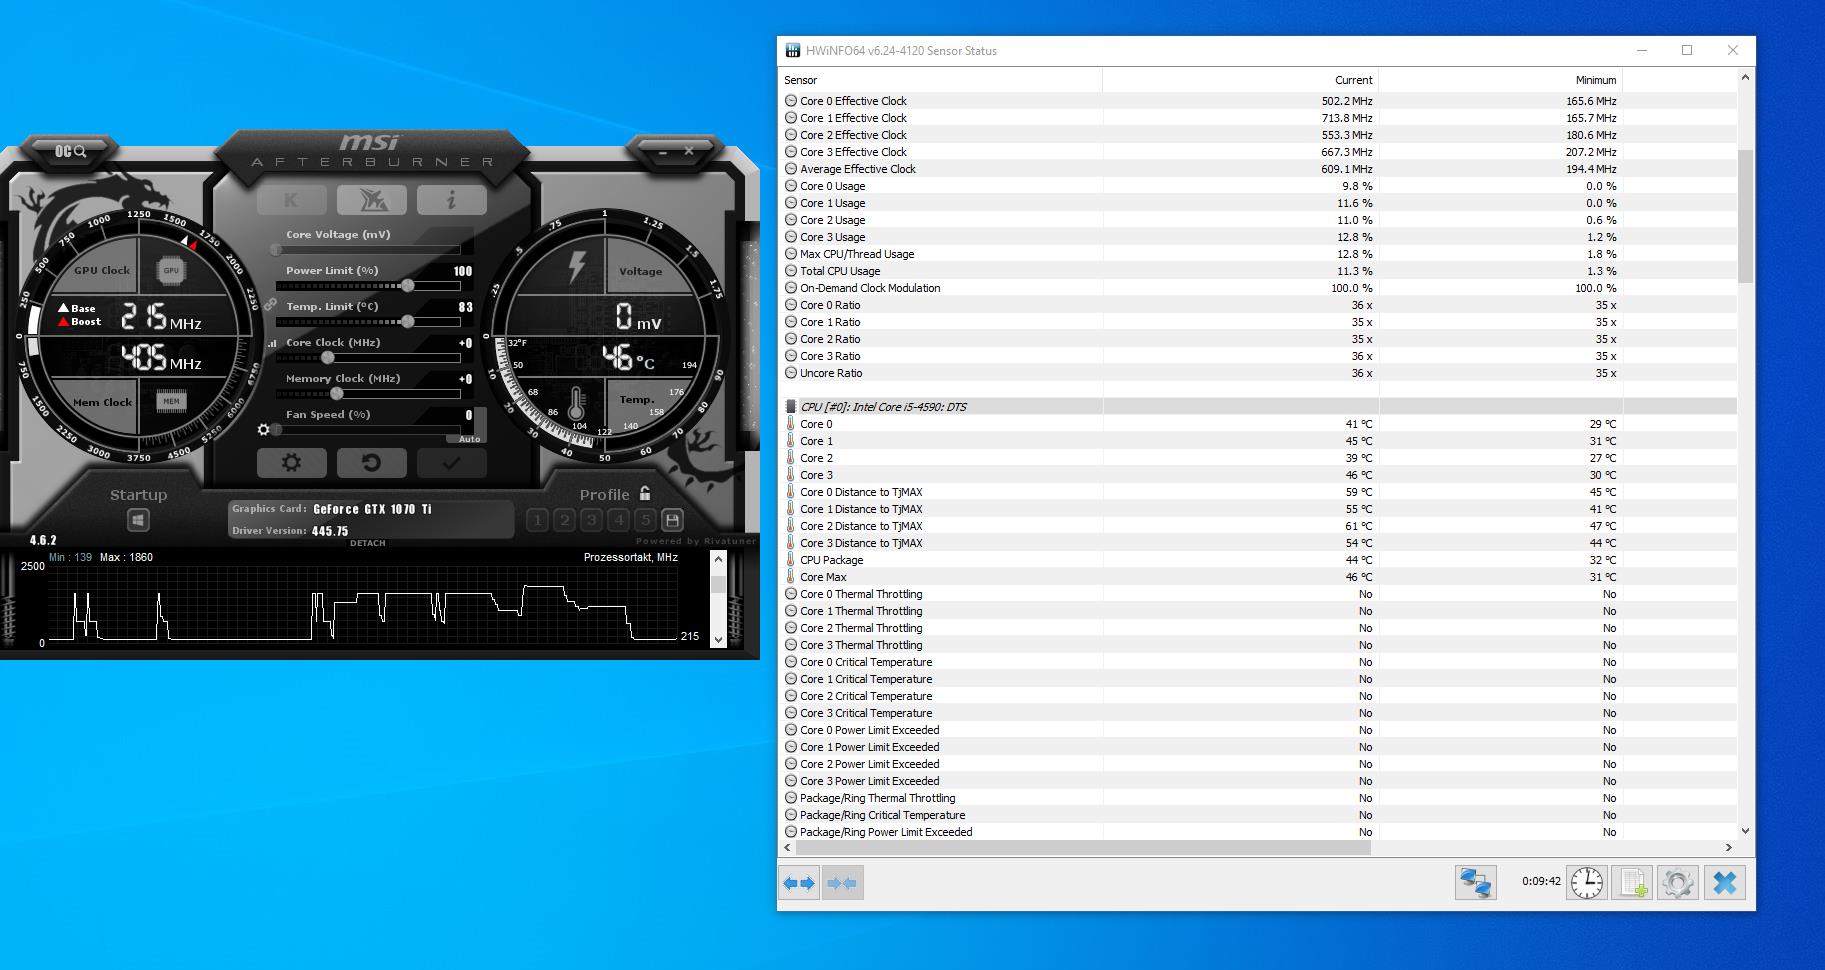The width and height of the screenshot is (1825, 970).
Task: Open the OC Scanner in Afterburner
Action: tap(70, 151)
